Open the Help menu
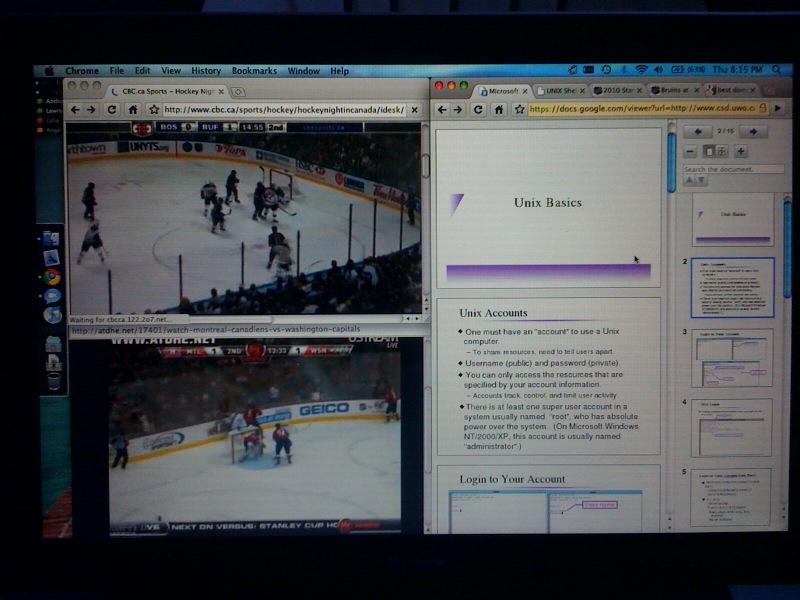This screenshot has width=800, height=600. coord(339,71)
